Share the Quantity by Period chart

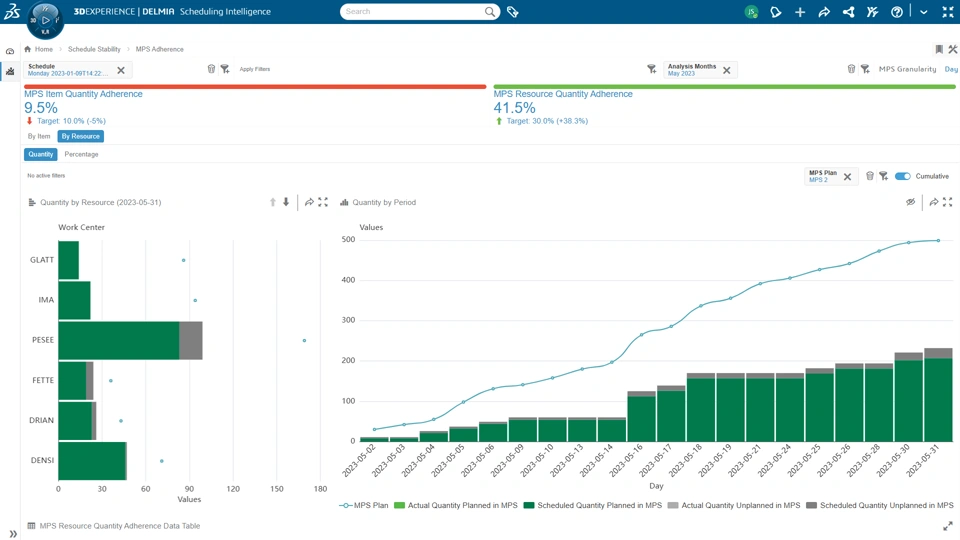[934, 202]
